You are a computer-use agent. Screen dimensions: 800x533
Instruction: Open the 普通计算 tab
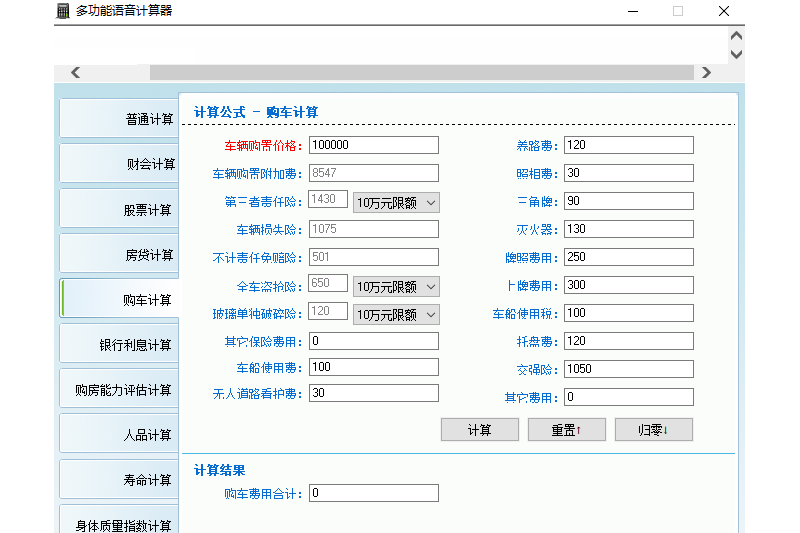point(119,118)
